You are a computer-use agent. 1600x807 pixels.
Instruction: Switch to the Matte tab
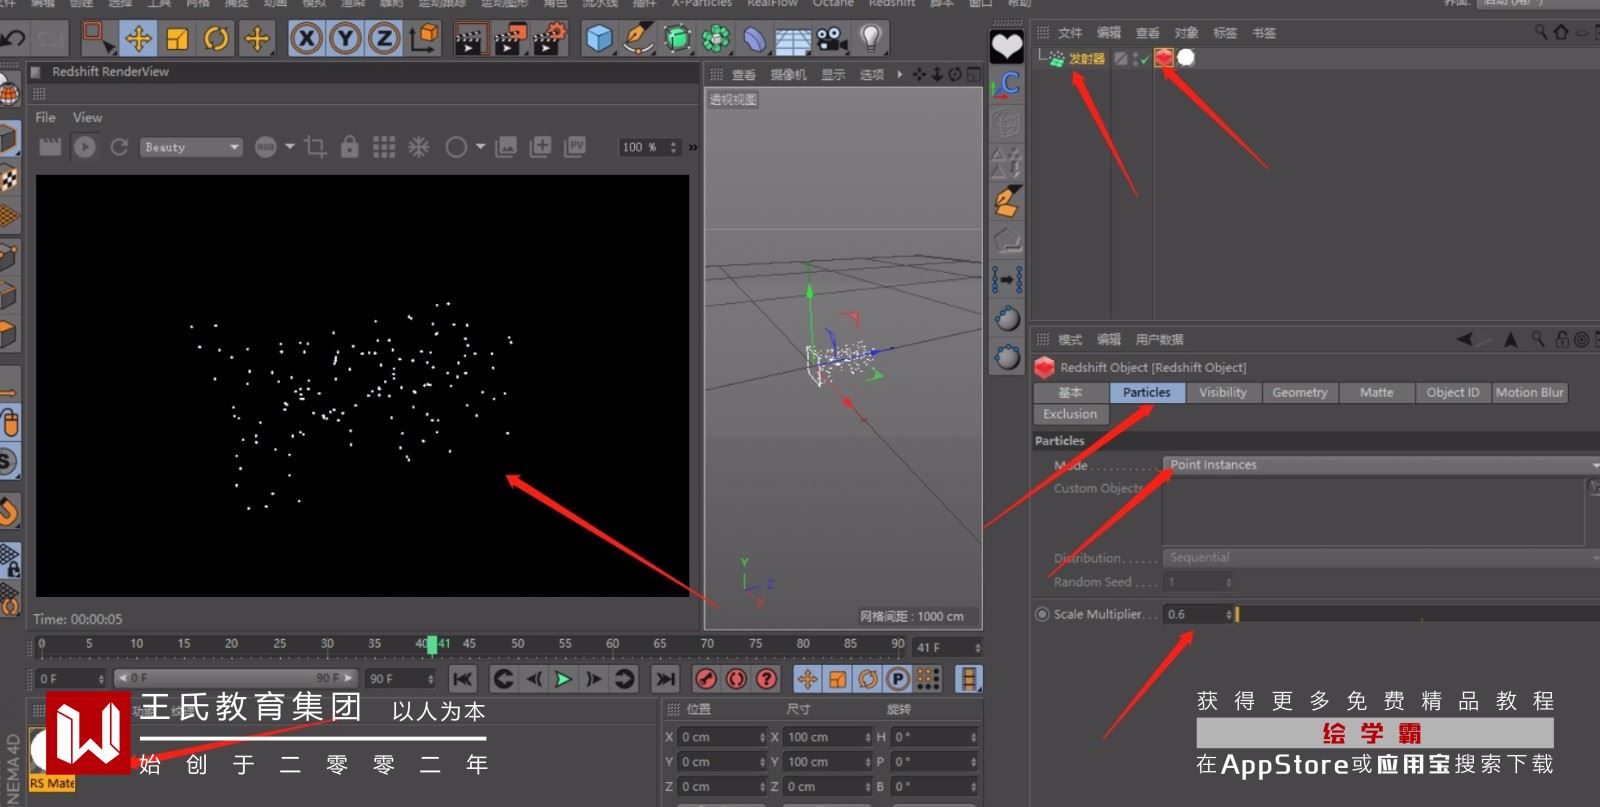[x=1376, y=393]
